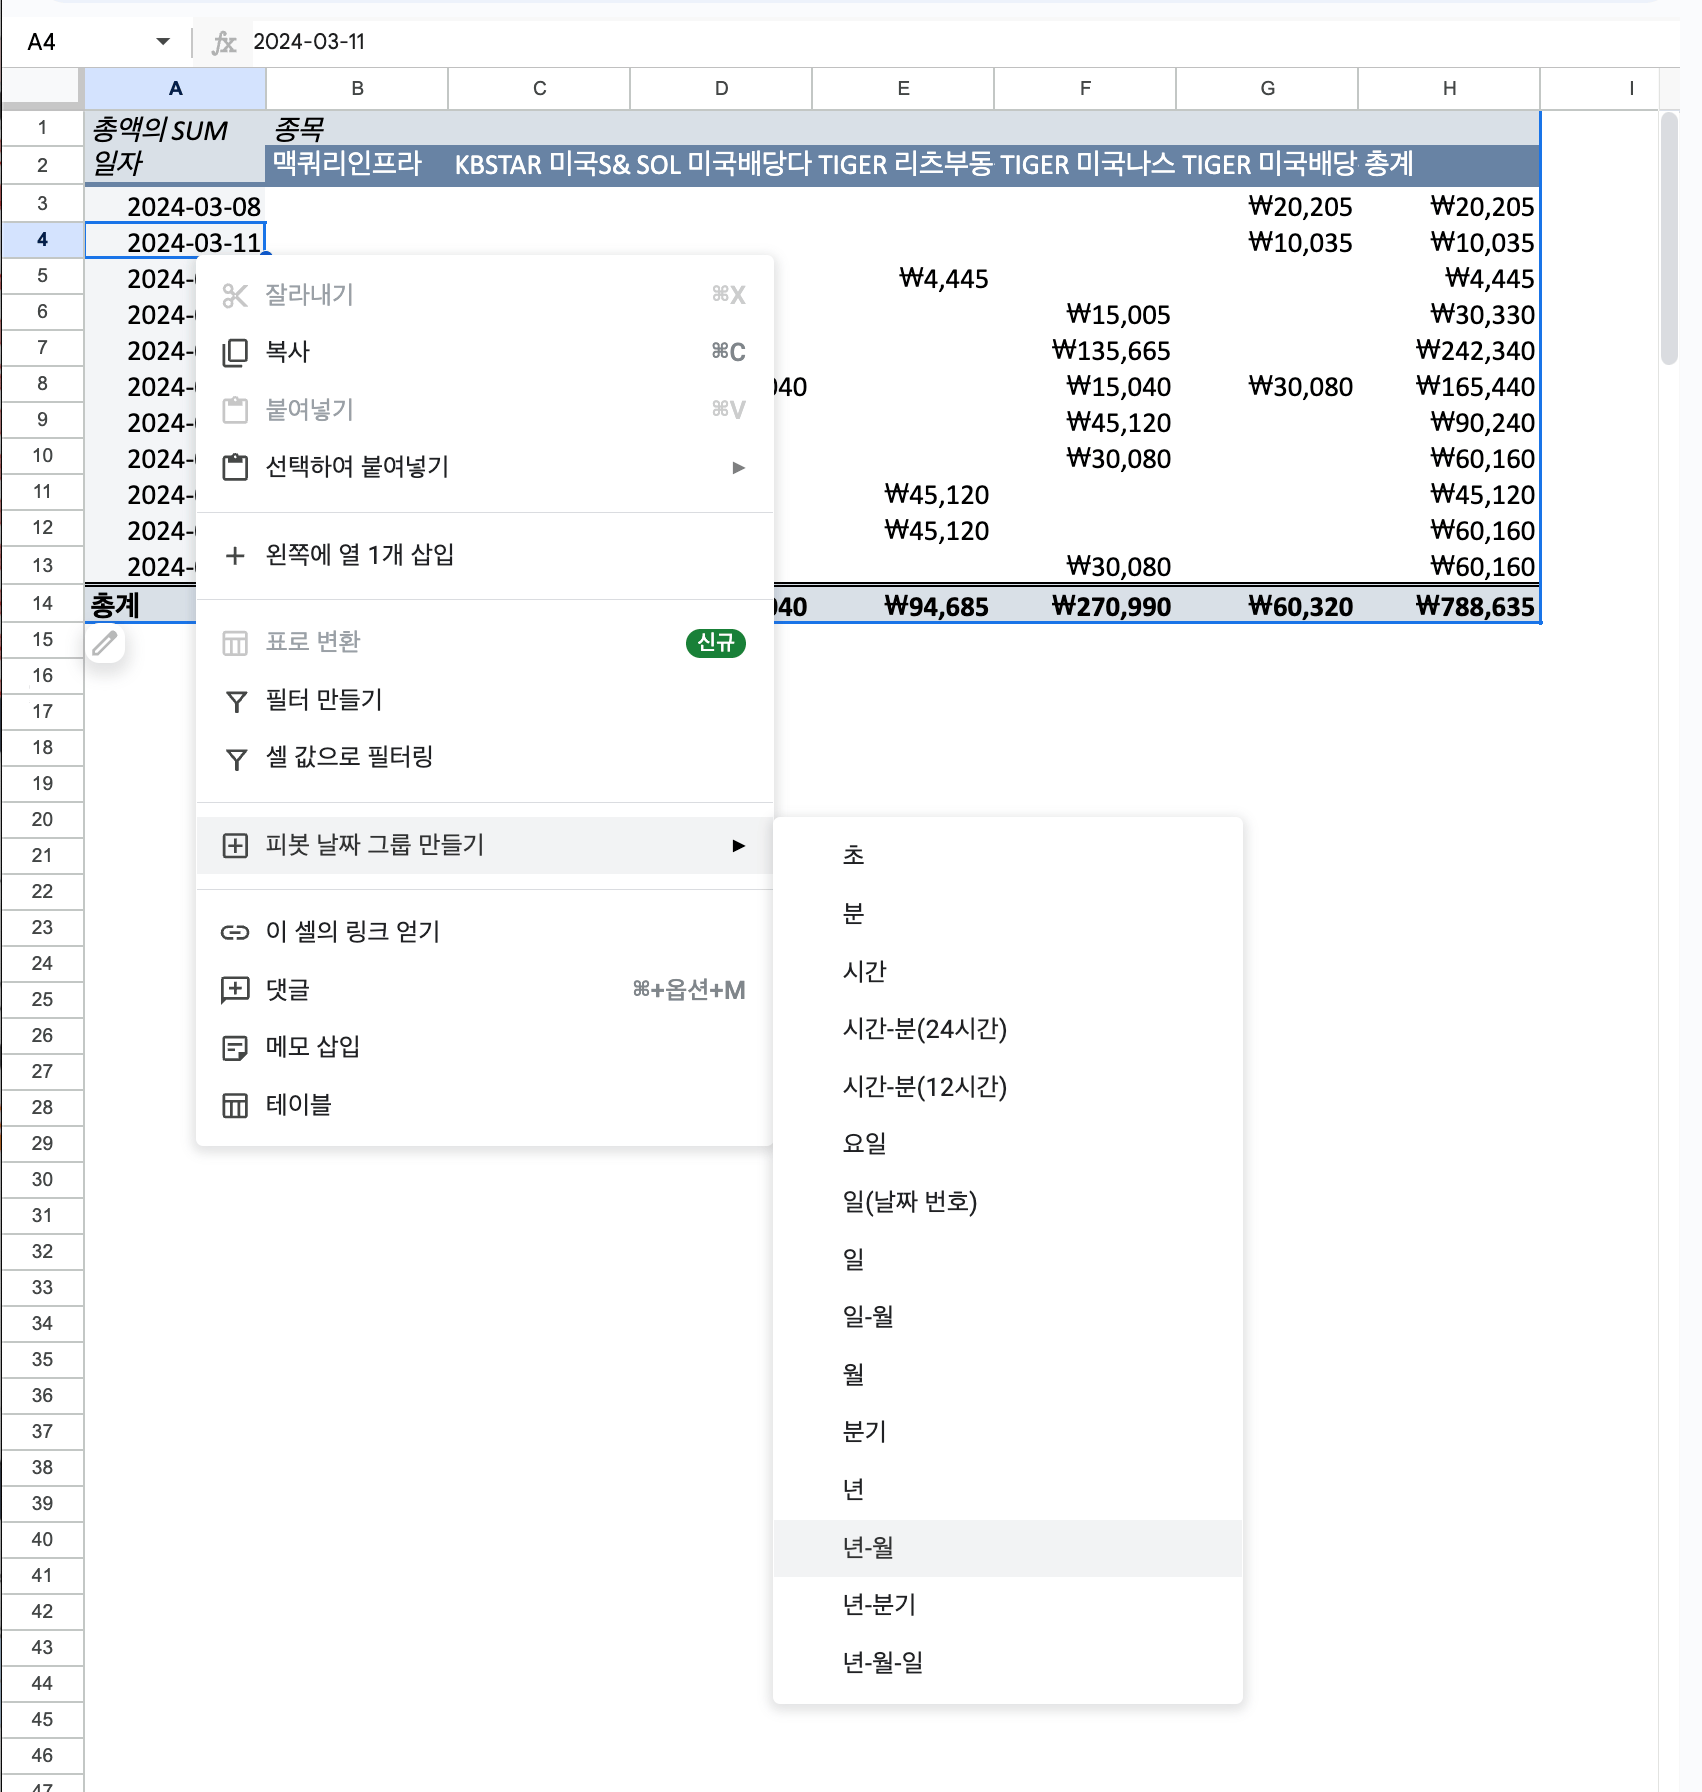Click the 일자 label cell

click(175, 164)
